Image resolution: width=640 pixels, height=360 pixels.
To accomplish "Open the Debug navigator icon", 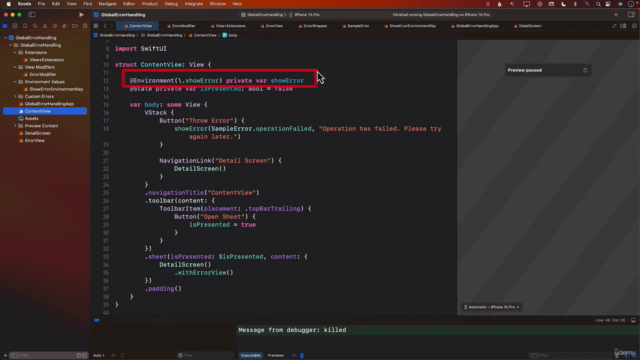I will pos(64,26).
